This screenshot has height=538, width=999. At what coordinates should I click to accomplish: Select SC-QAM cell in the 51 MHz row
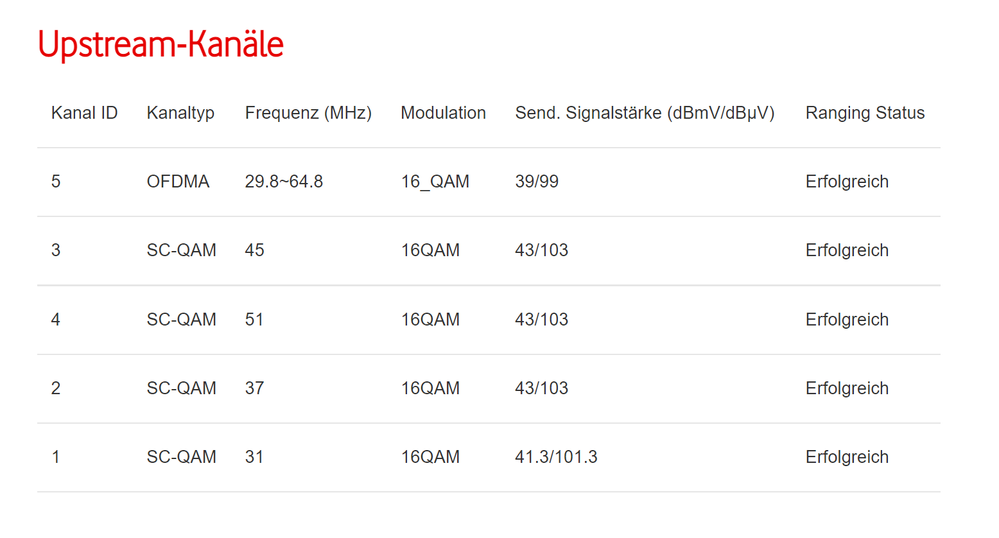click(181, 320)
